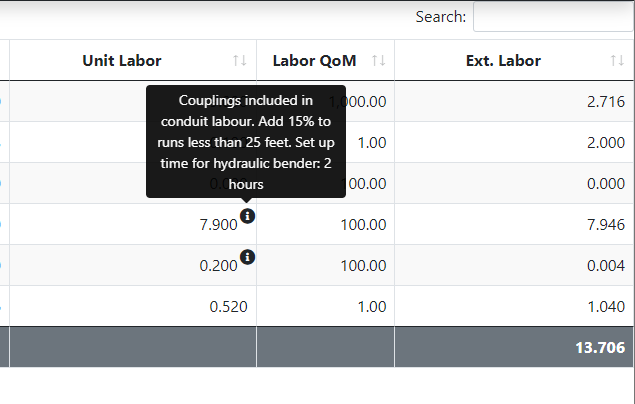Click the Unit Labor column header text
Image resolution: width=635 pixels, height=404 pixels.
tap(121, 61)
